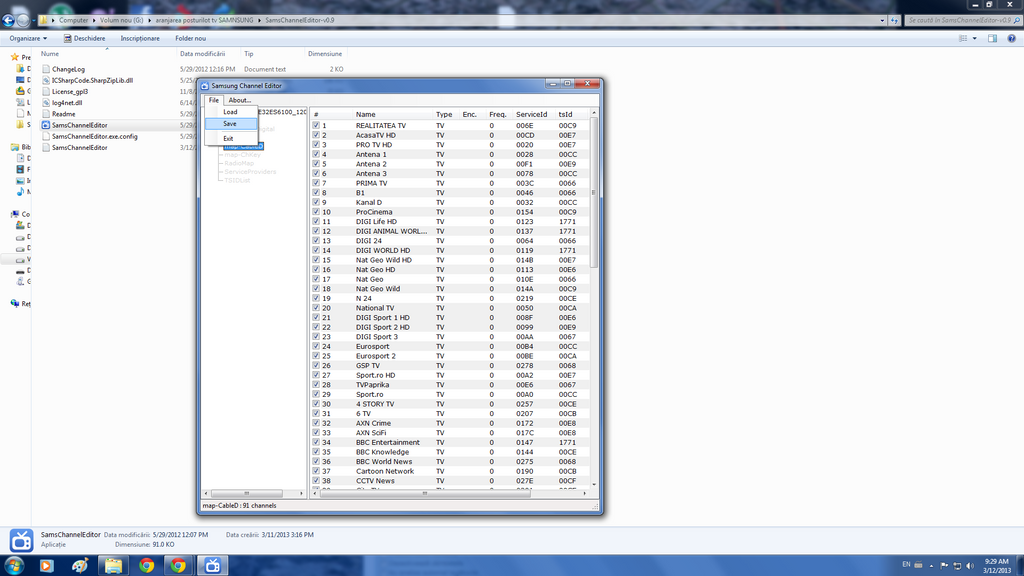Open media player taskbar icon
Image resolution: width=1024 pixels, height=576 pixels.
(46, 566)
